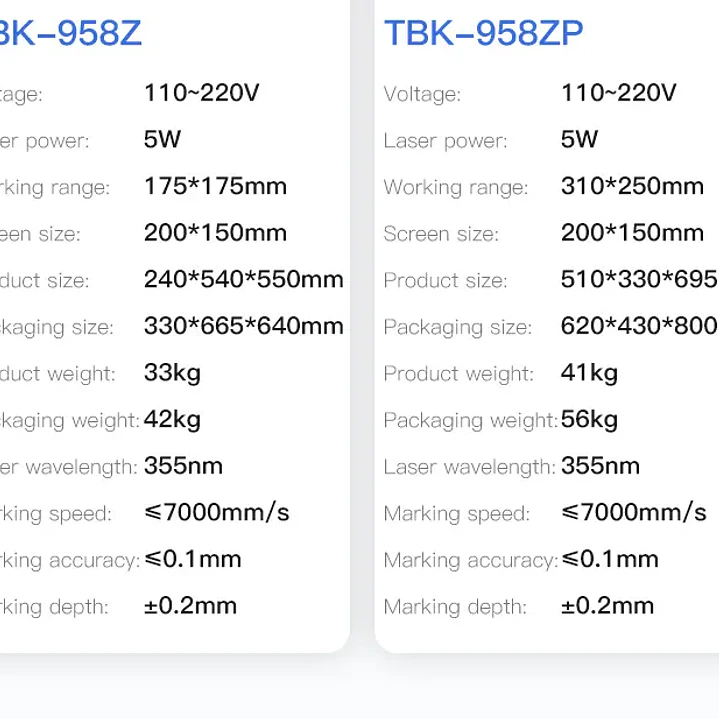Select the 33kg product weight value
The height and width of the screenshot is (719, 719).
[x=172, y=373]
